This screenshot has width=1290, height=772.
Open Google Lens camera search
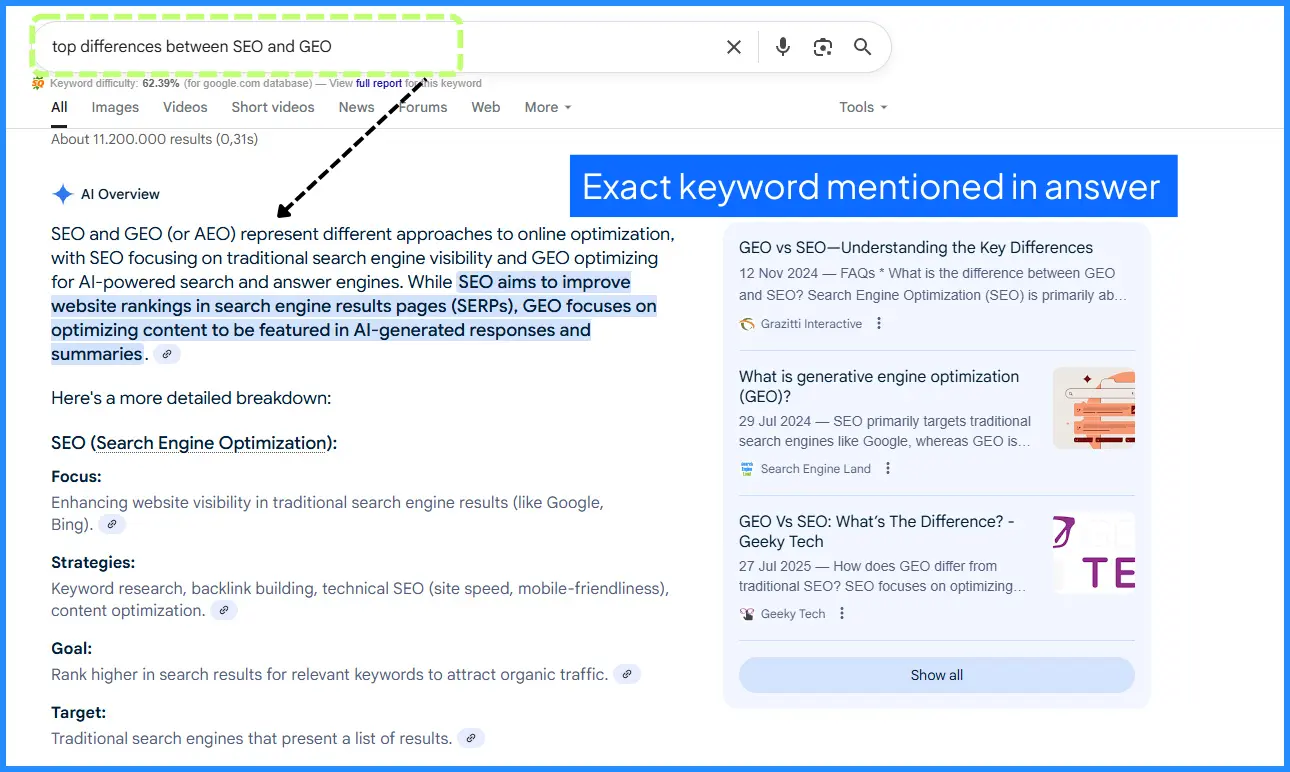click(822, 46)
